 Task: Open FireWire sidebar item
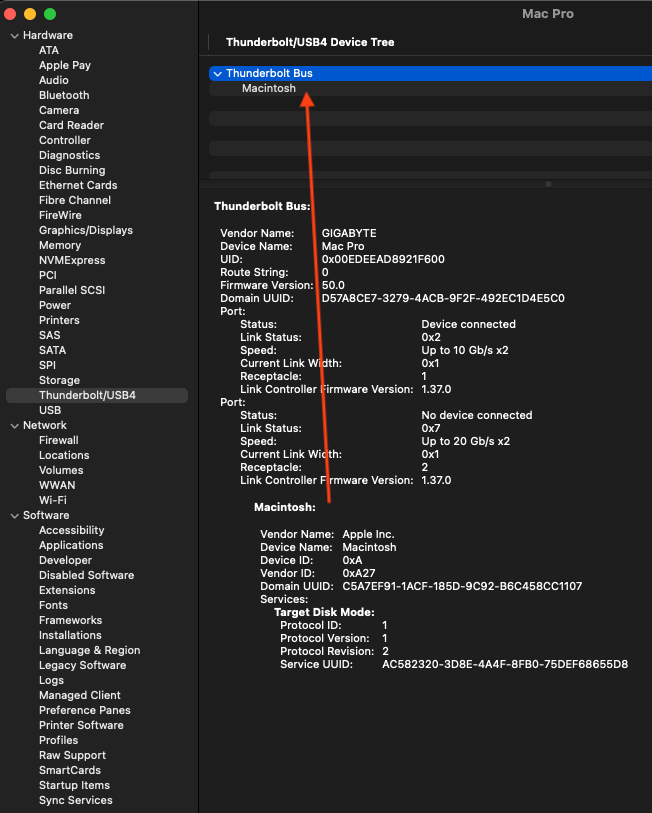coord(60,216)
